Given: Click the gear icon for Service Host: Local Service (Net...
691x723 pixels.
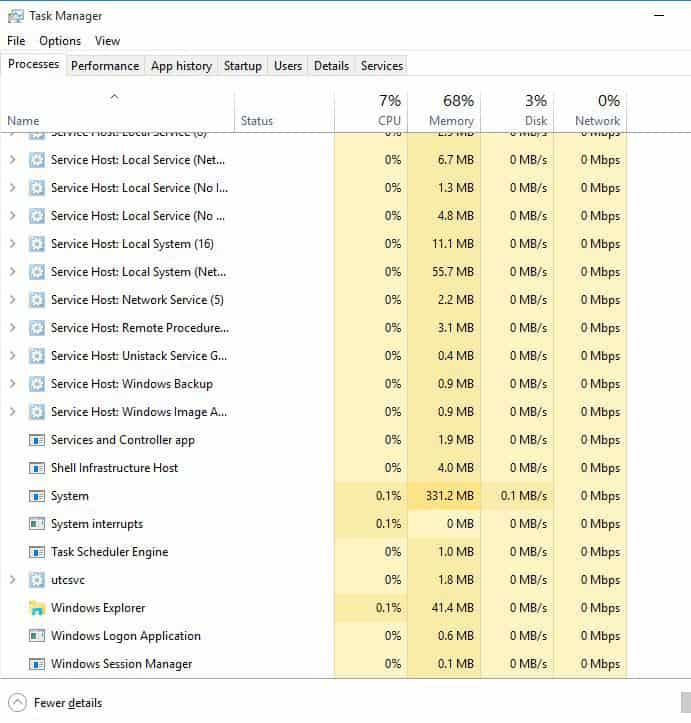Looking at the screenshot, I should click(36, 160).
